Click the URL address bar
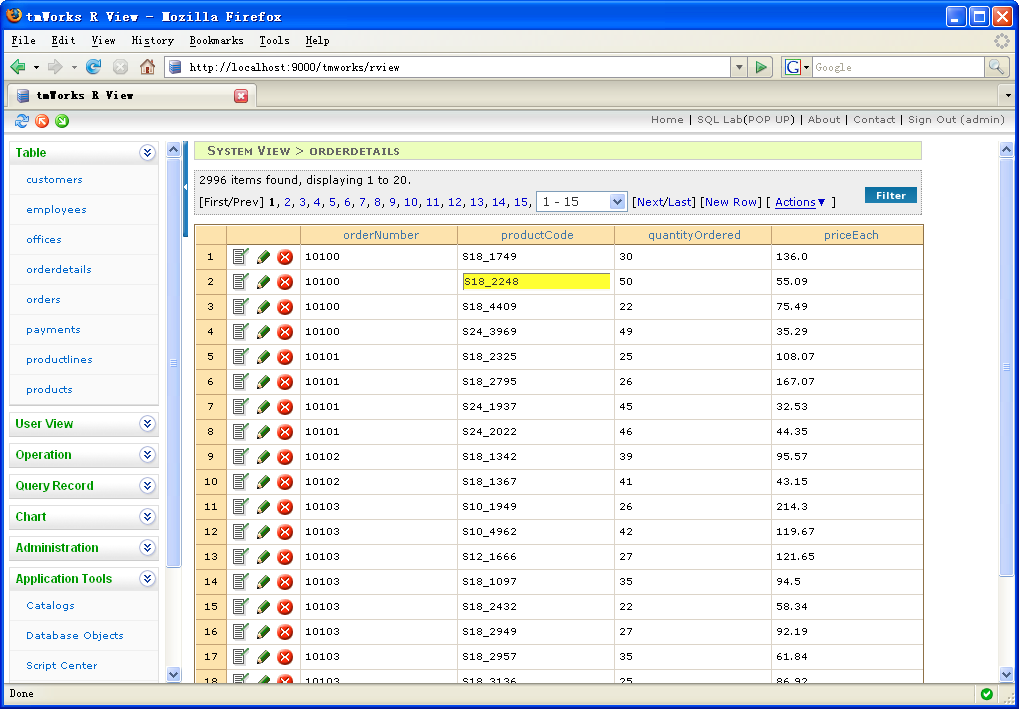 pos(448,67)
